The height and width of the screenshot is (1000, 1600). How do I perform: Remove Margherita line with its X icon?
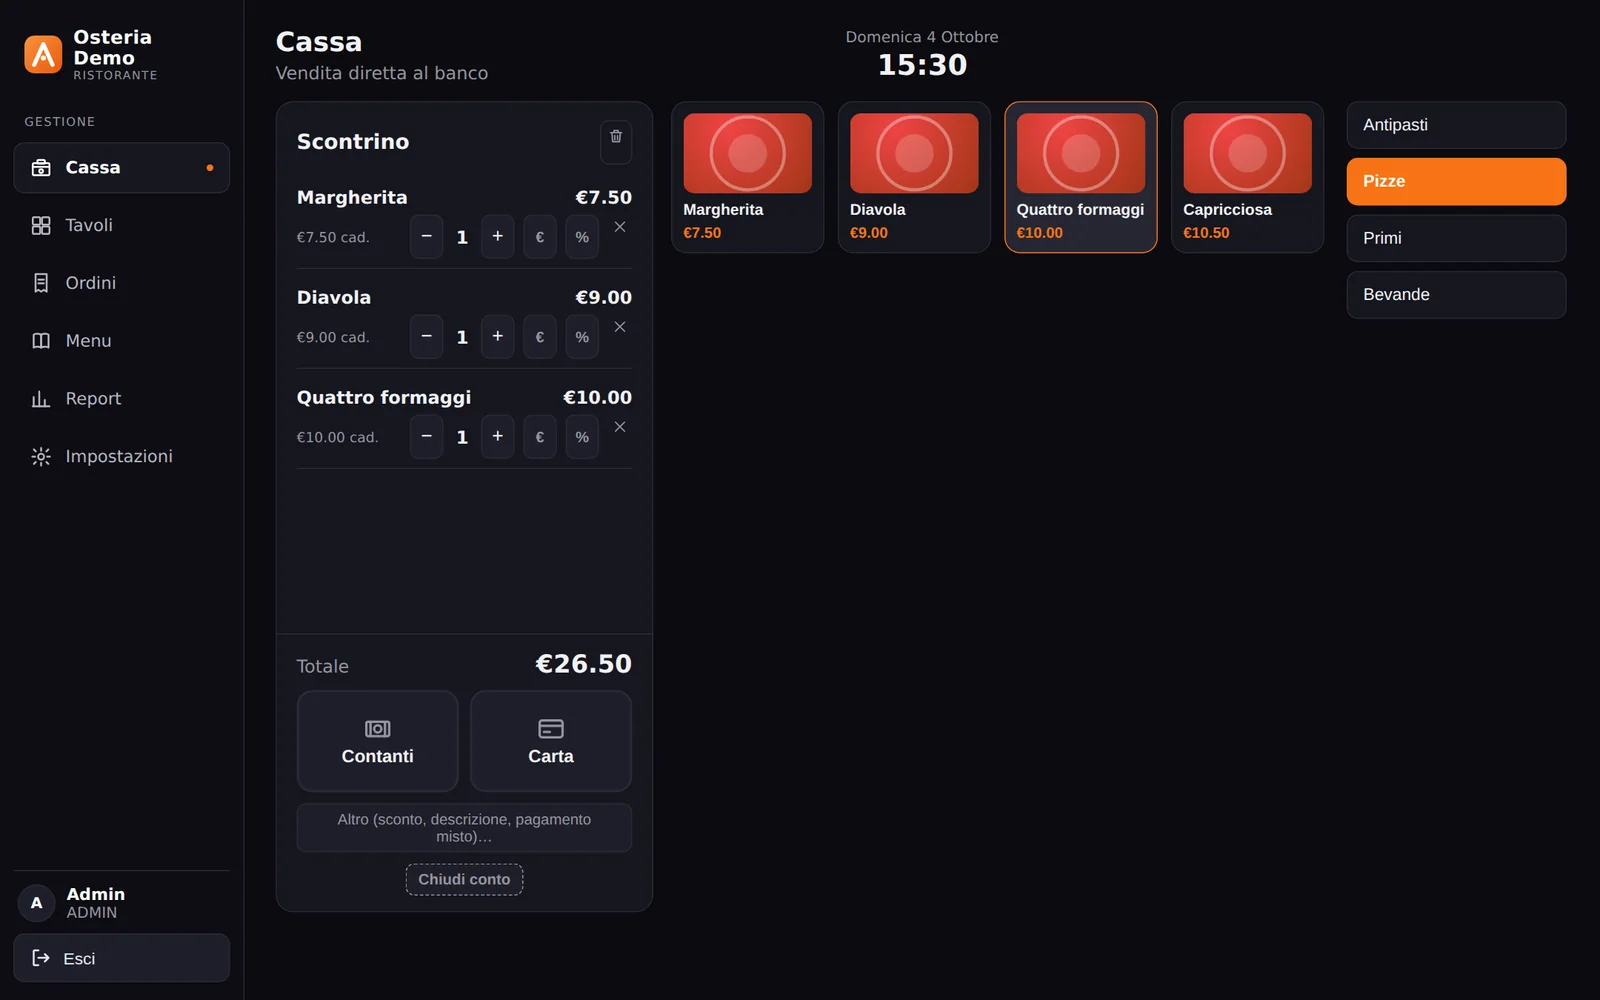620,227
